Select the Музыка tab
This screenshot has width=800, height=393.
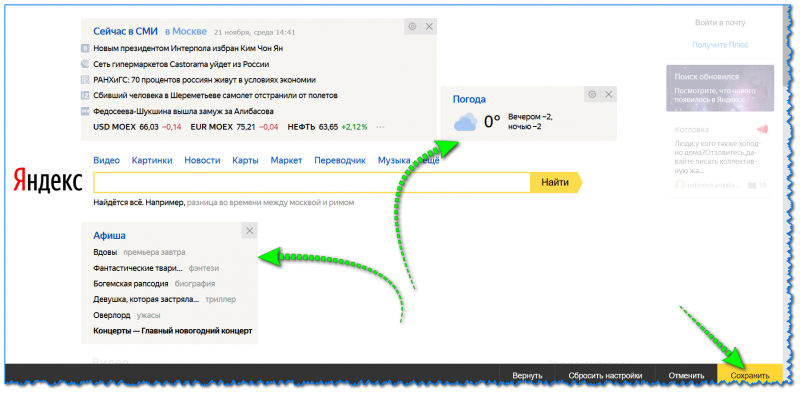click(x=394, y=160)
